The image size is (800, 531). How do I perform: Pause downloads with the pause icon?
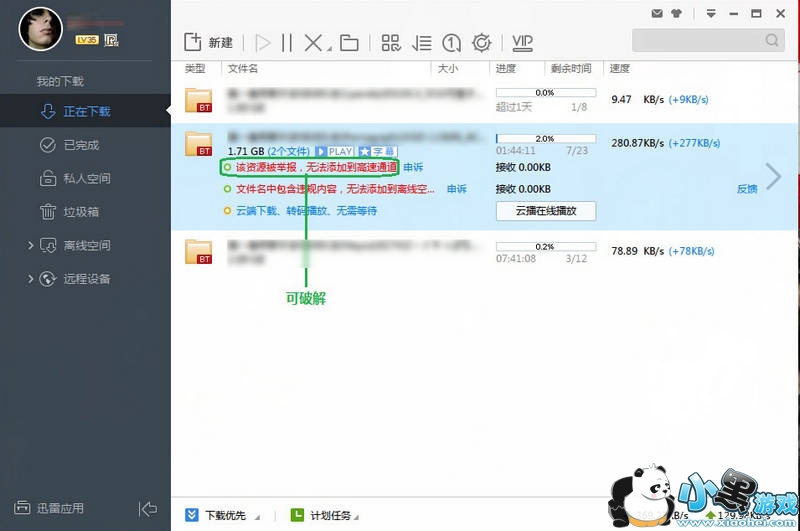click(287, 43)
